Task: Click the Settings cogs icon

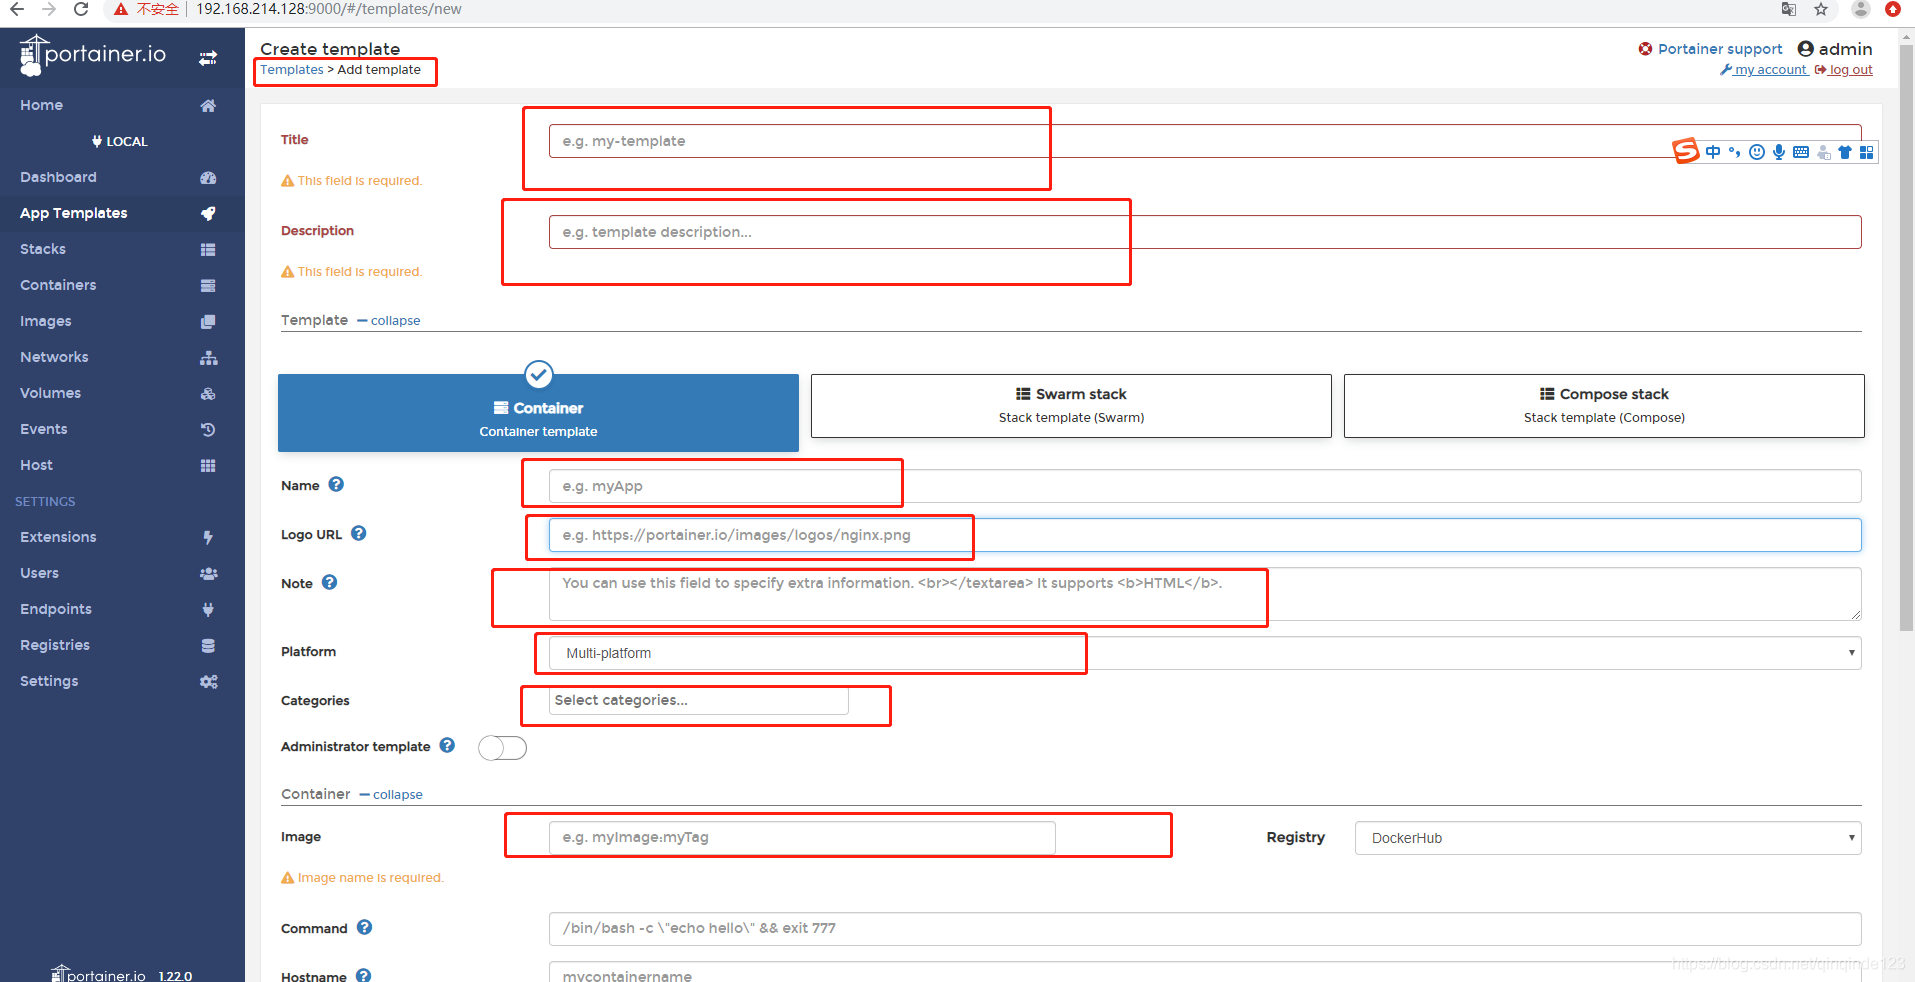Action: point(208,682)
